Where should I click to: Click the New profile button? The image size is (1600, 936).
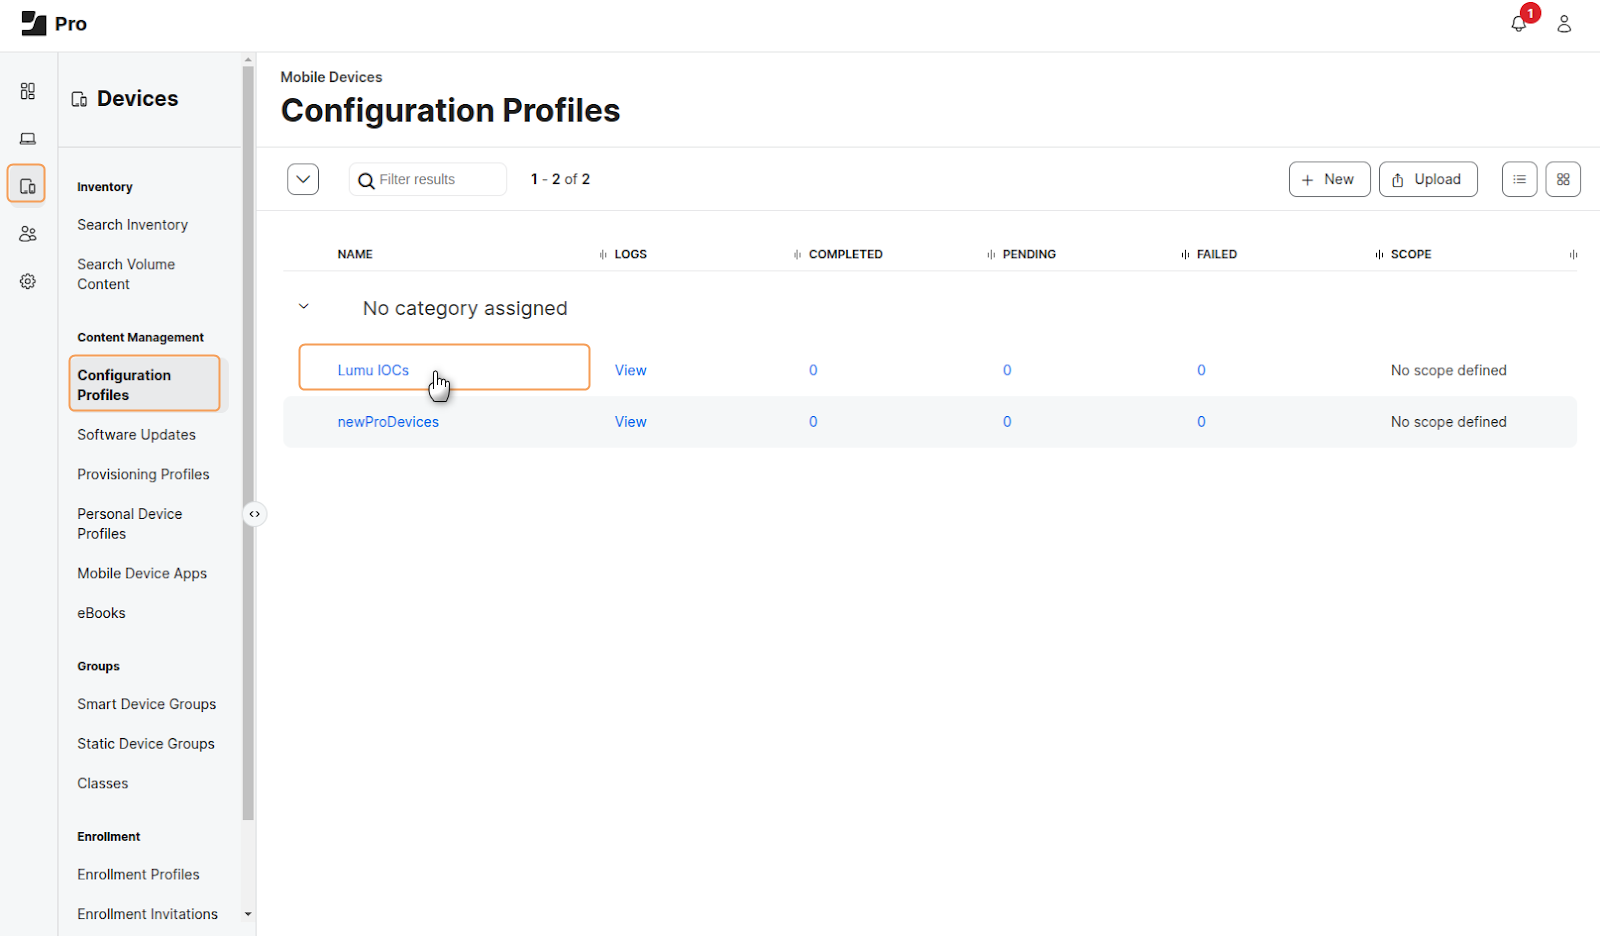pos(1329,179)
